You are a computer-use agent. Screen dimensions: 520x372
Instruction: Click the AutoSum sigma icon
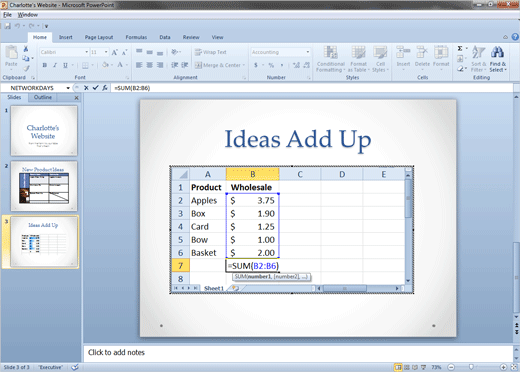[x=460, y=49]
